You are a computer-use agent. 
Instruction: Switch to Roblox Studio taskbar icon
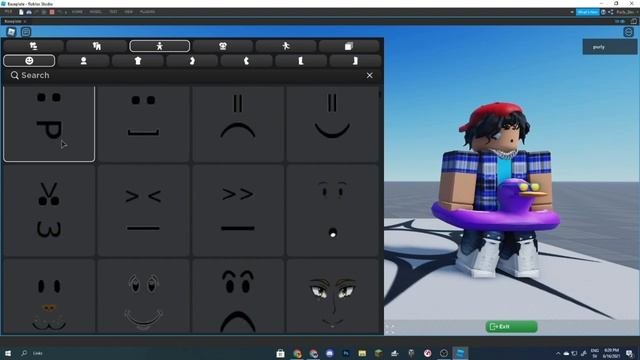click(460, 353)
